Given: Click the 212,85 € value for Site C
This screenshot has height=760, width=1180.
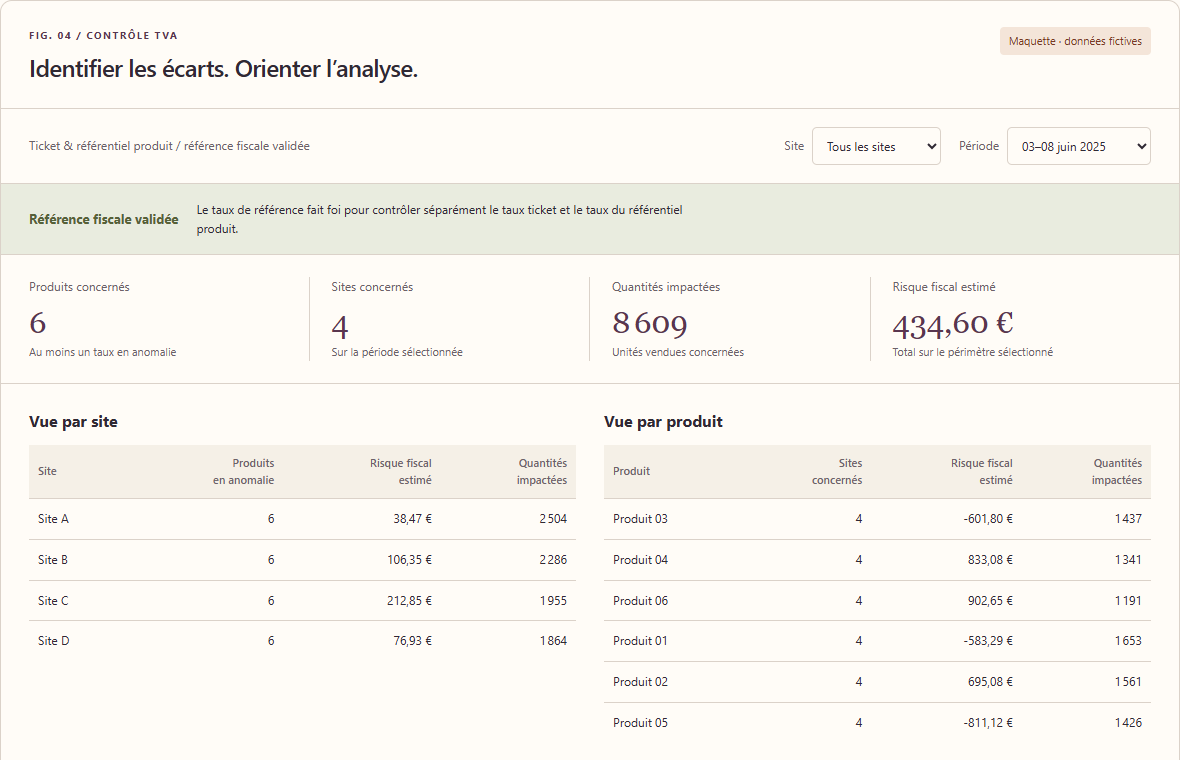Looking at the screenshot, I should coord(409,600).
